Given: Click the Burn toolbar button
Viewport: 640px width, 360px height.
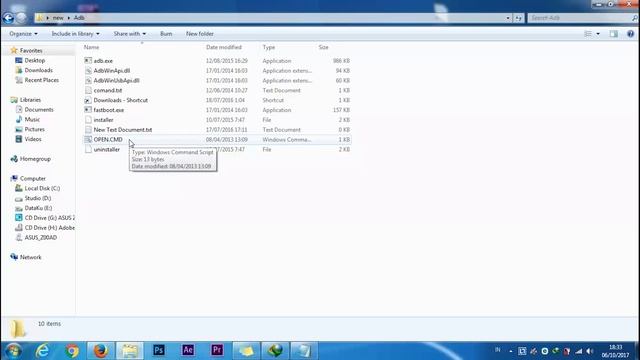Looking at the screenshot, I should tap(166, 34).
